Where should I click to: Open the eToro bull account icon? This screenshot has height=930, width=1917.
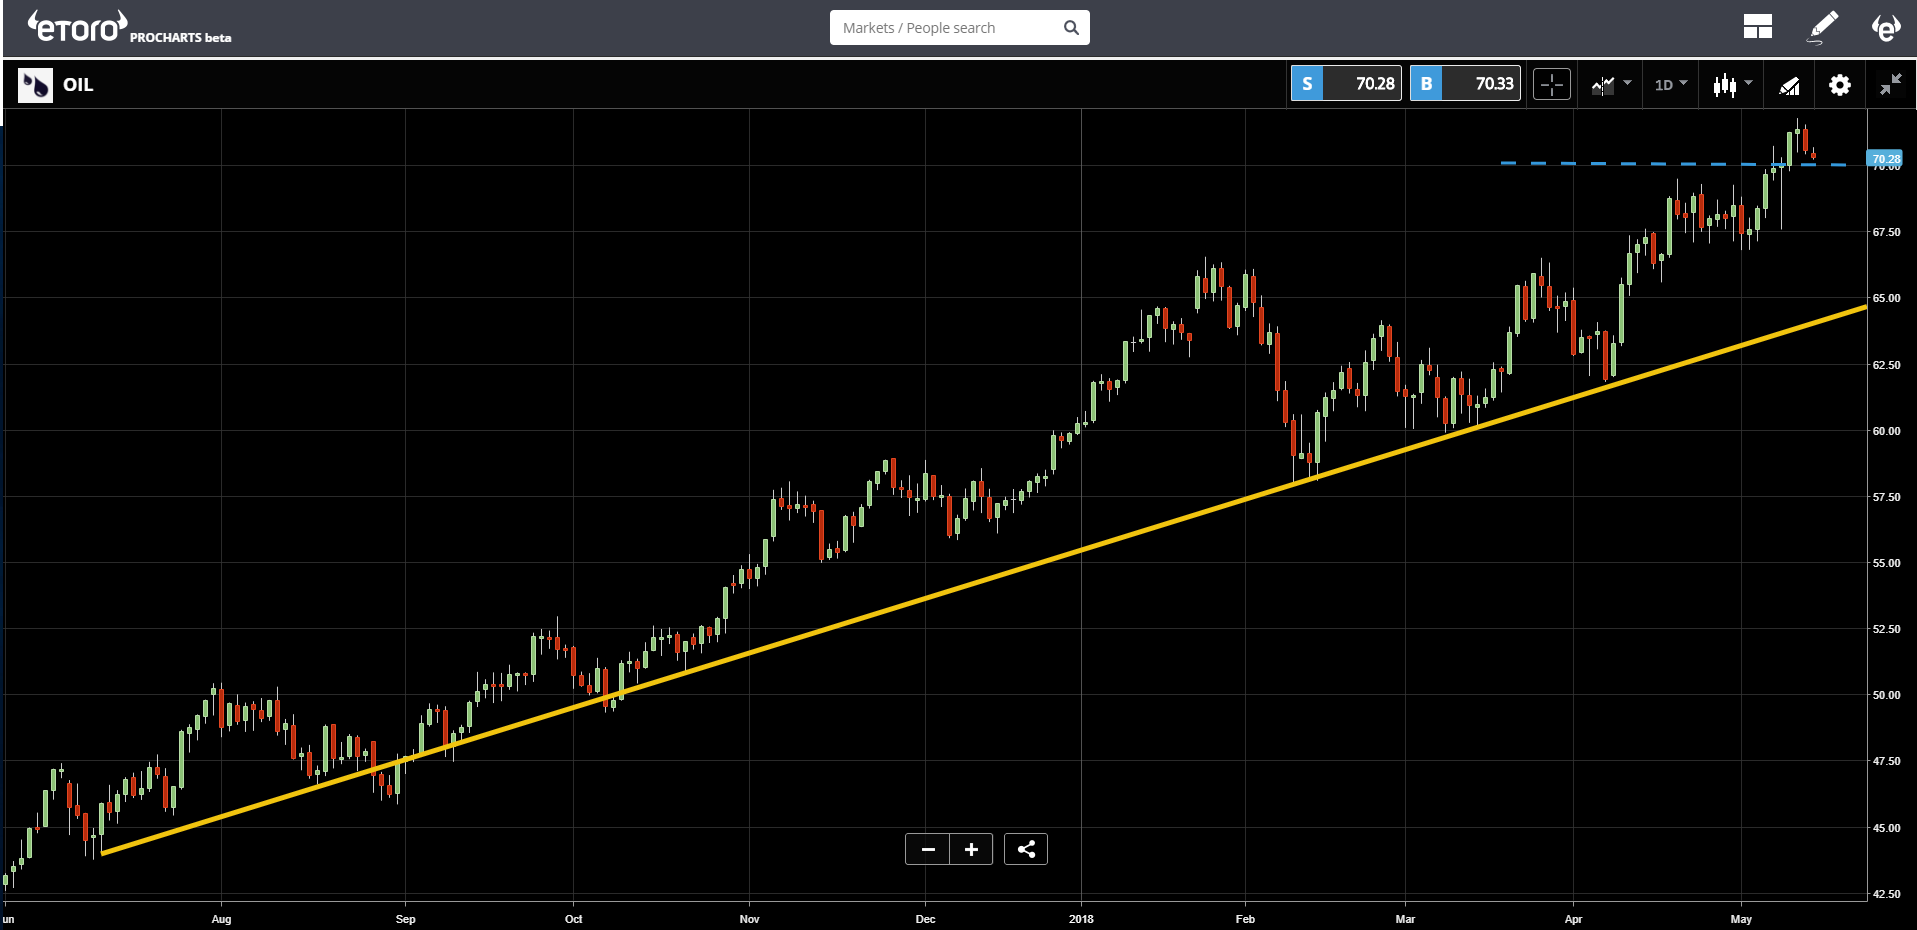(1886, 27)
